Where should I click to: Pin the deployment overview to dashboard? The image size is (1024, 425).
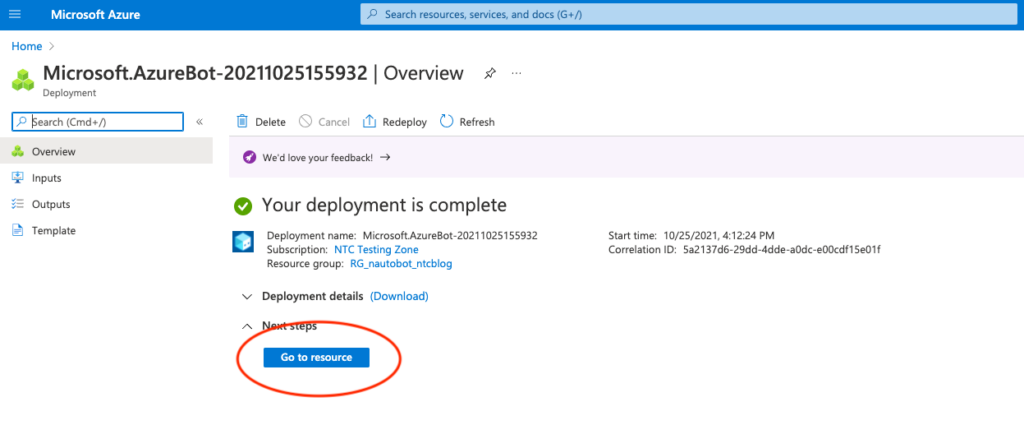pyautogui.click(x=489, y=74)
